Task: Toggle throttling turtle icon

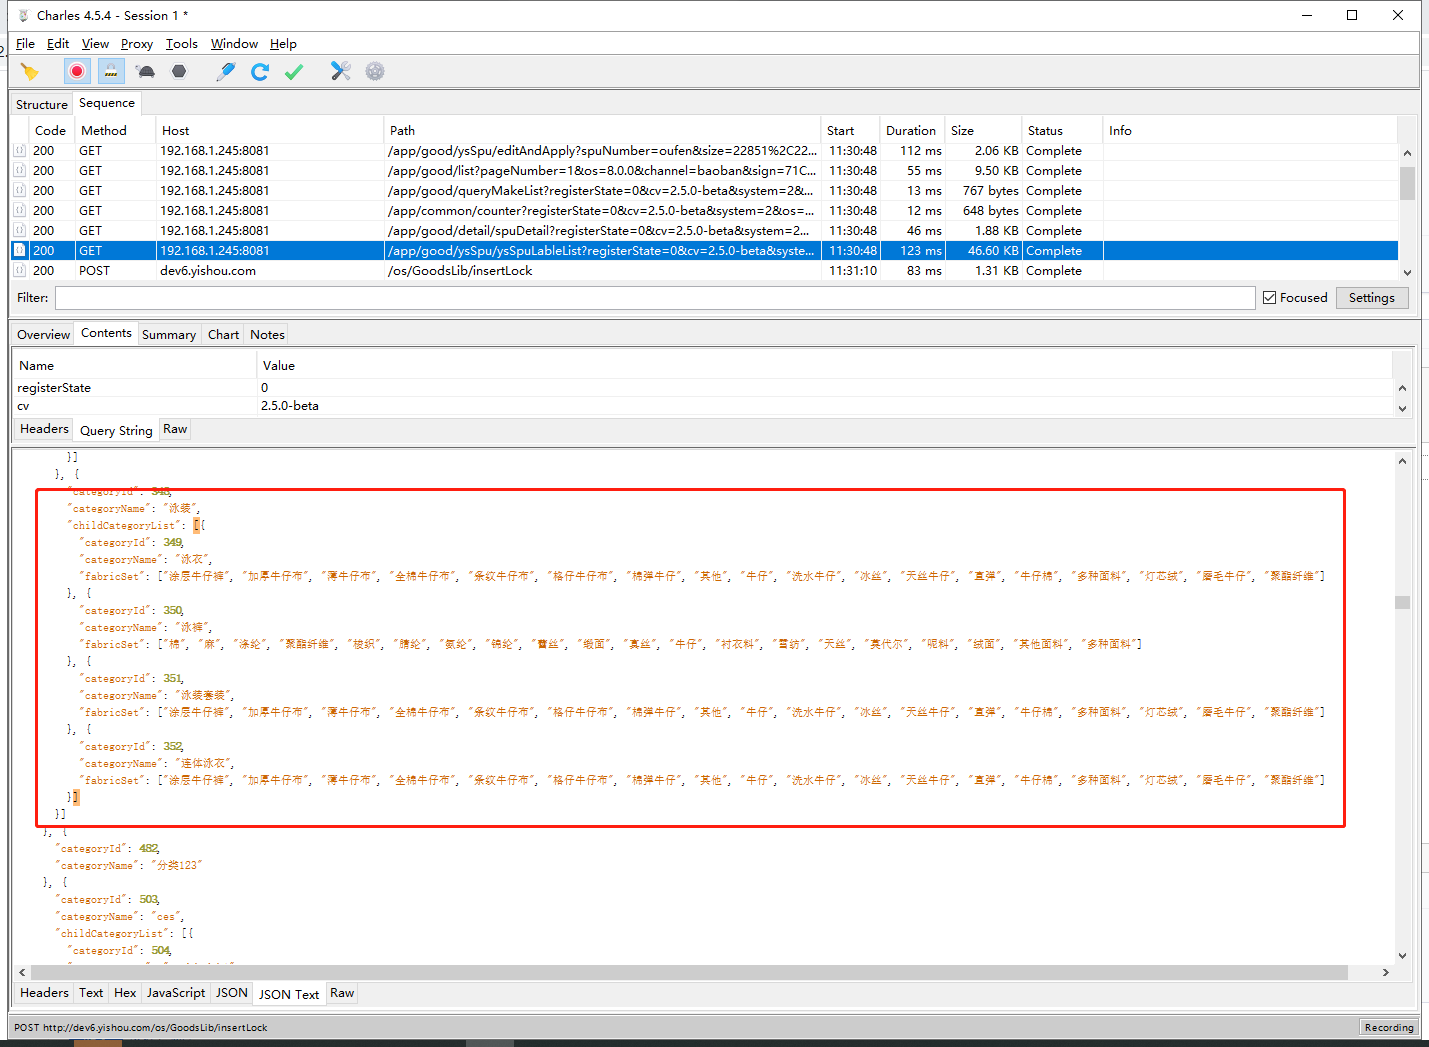Action: (x=146, y=71)
